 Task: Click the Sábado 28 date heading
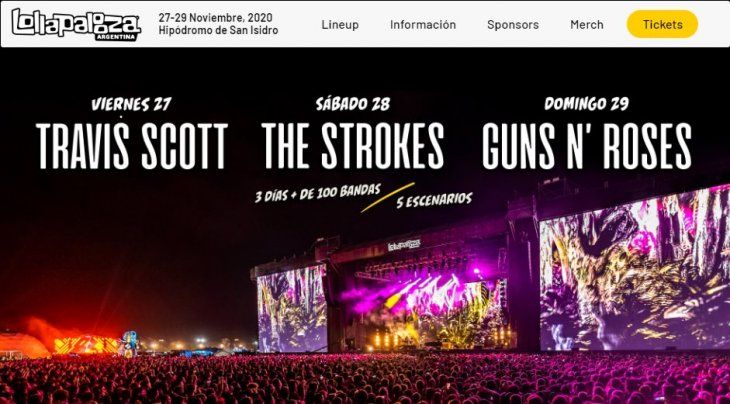(353, 104)
